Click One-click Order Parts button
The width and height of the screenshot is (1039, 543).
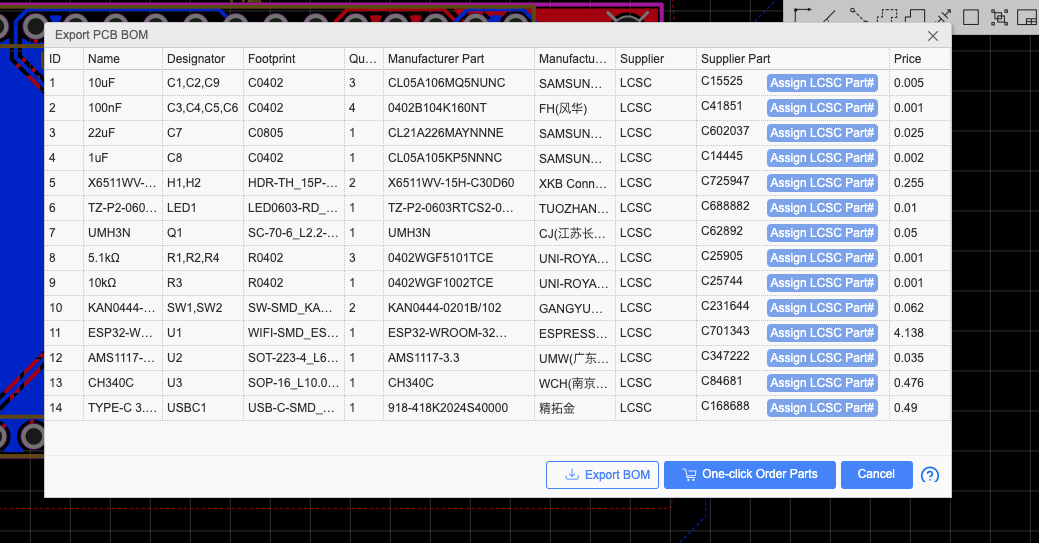click(x=748, y=475)
